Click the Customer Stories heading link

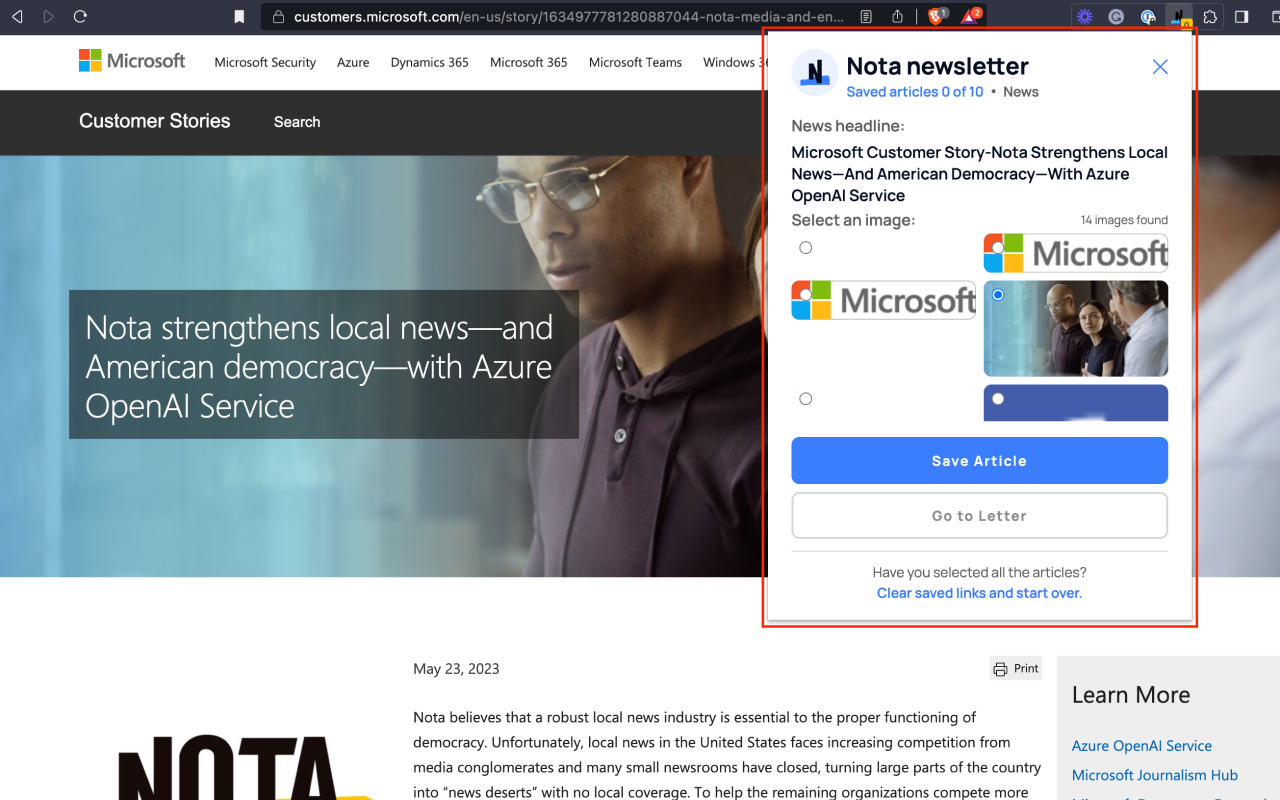pyautogui.click(x=155, y=121)
